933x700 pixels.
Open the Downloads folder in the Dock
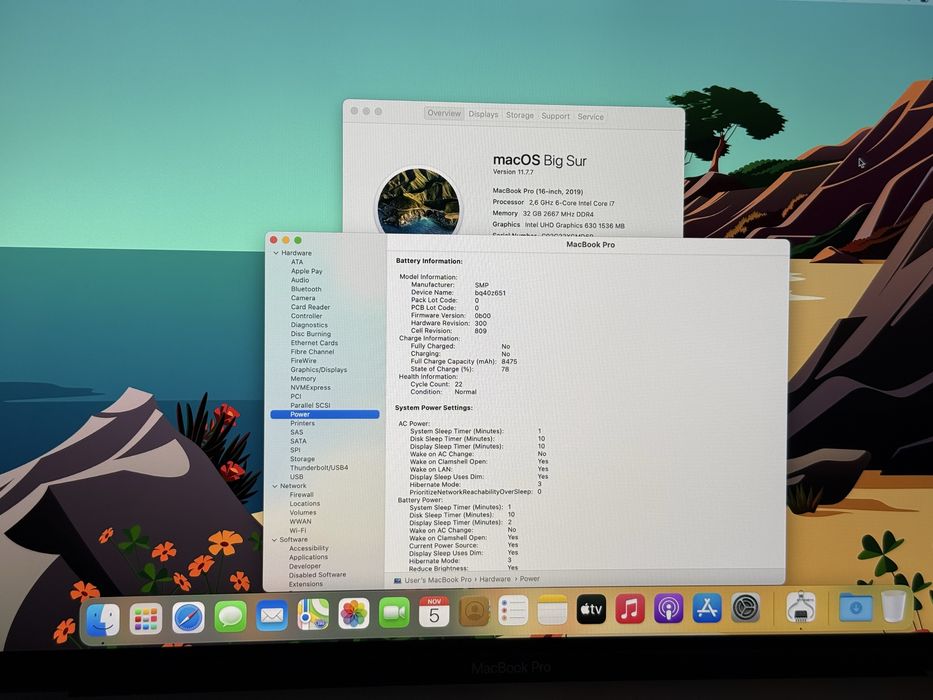[x=855, y=607]
